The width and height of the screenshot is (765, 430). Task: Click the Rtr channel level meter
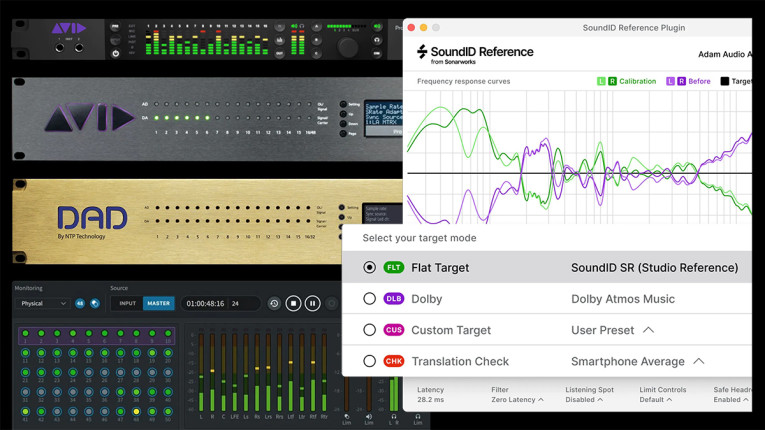click(x=324, y=372)
